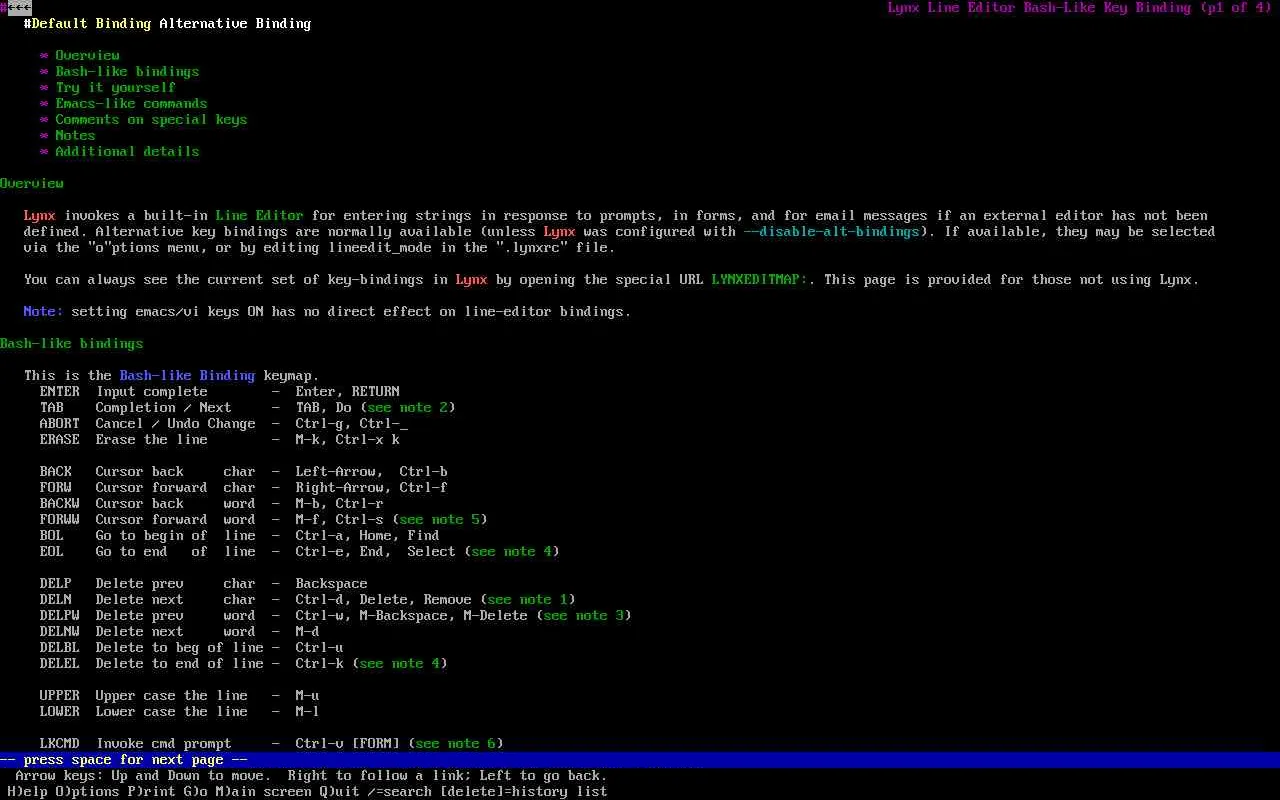Image resolution: width=1280 pixels, height=800 pixels.
Task: Click the page title 'Lynx Line Editor Bash-Like Key Binding'
Action: 1040,8
